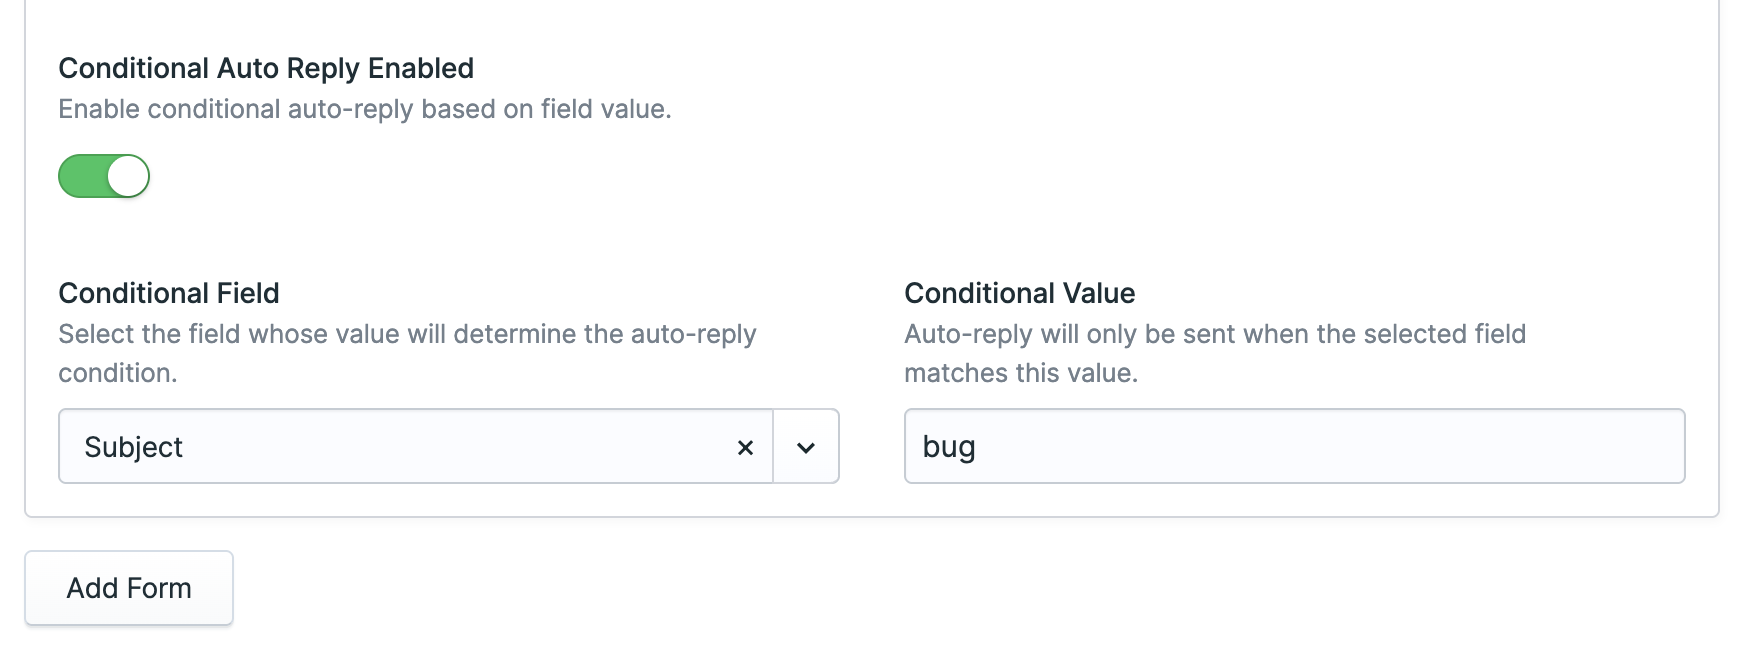Image resolution: width=1760 pixels, height=650 pixels.
Task: Click the Add Form button
Action: click(x=128, y=588)
